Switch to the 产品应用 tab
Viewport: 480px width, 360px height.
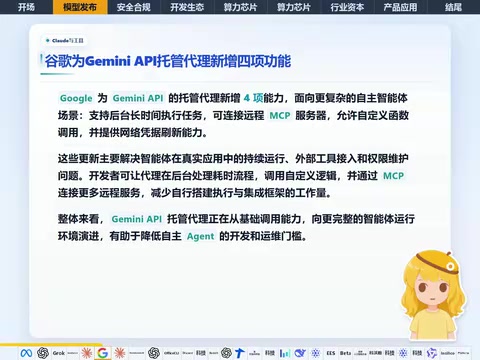click(400, 7)
